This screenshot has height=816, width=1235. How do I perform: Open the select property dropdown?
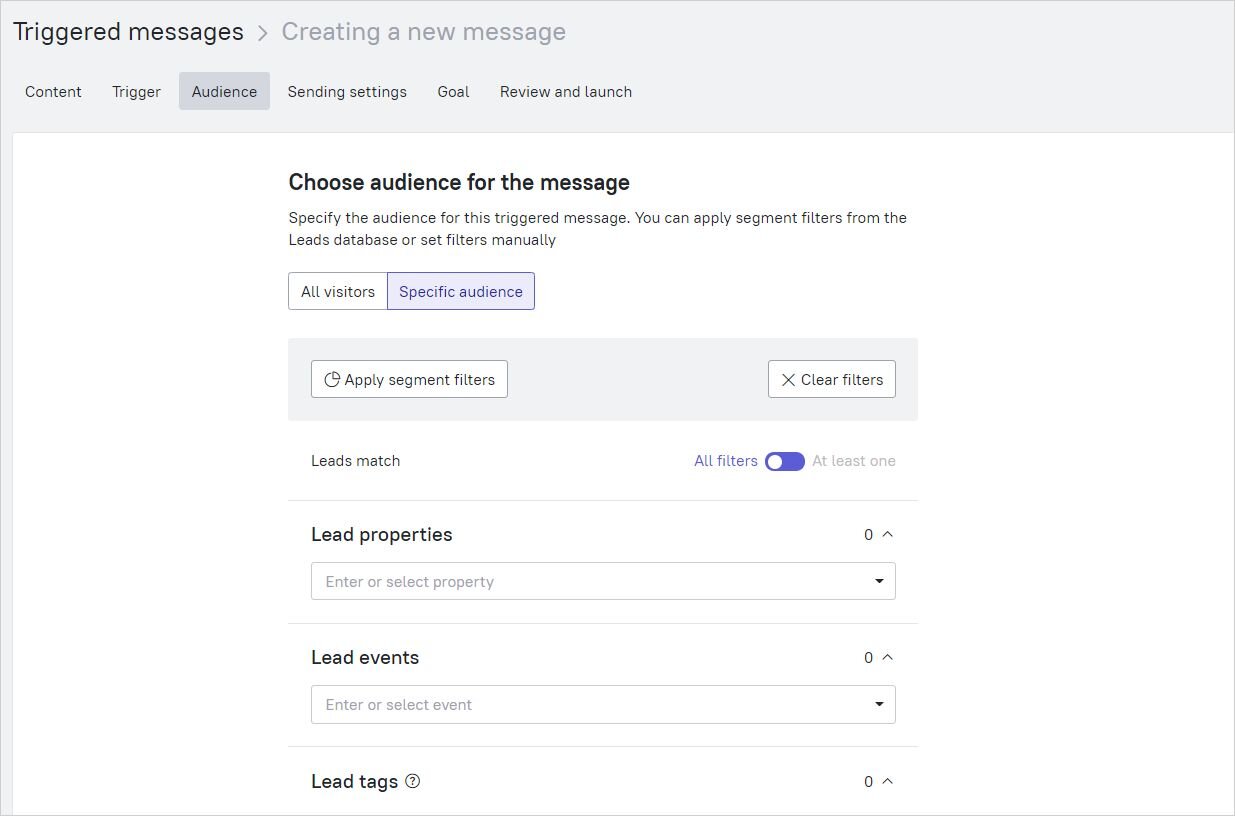click(x=879, y=581)
